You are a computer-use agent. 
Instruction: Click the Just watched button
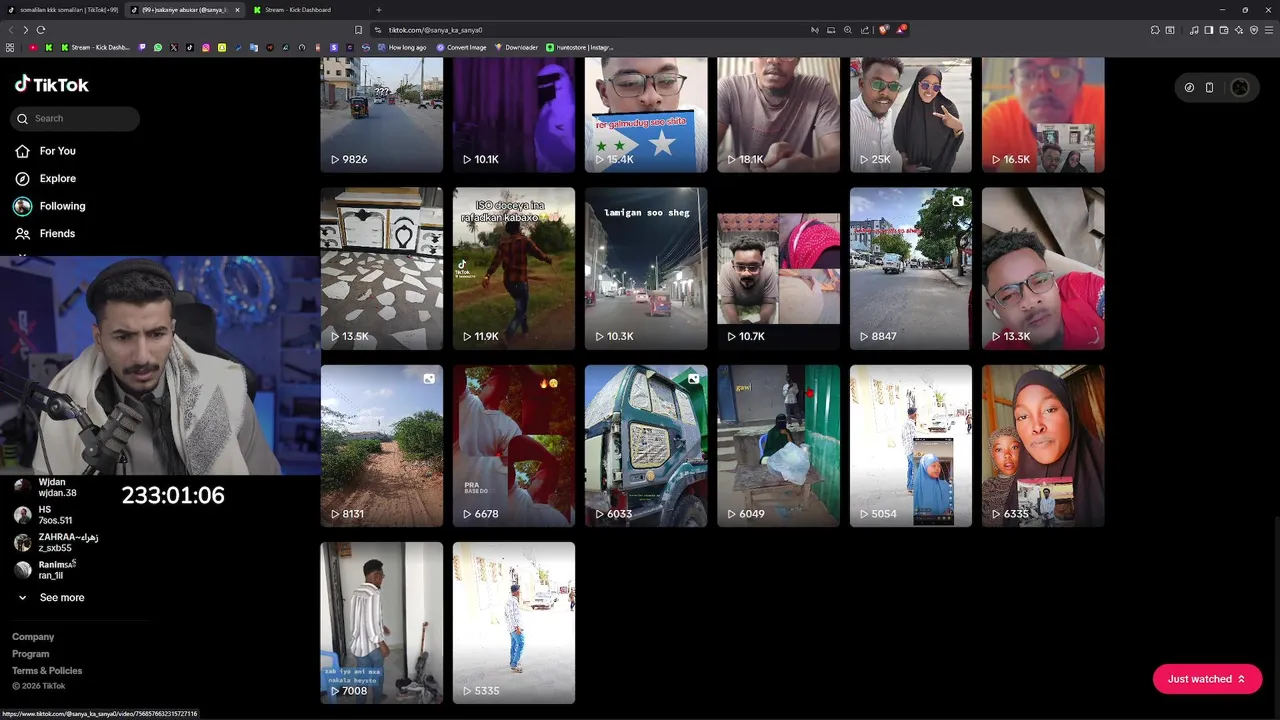[1207, 679]
